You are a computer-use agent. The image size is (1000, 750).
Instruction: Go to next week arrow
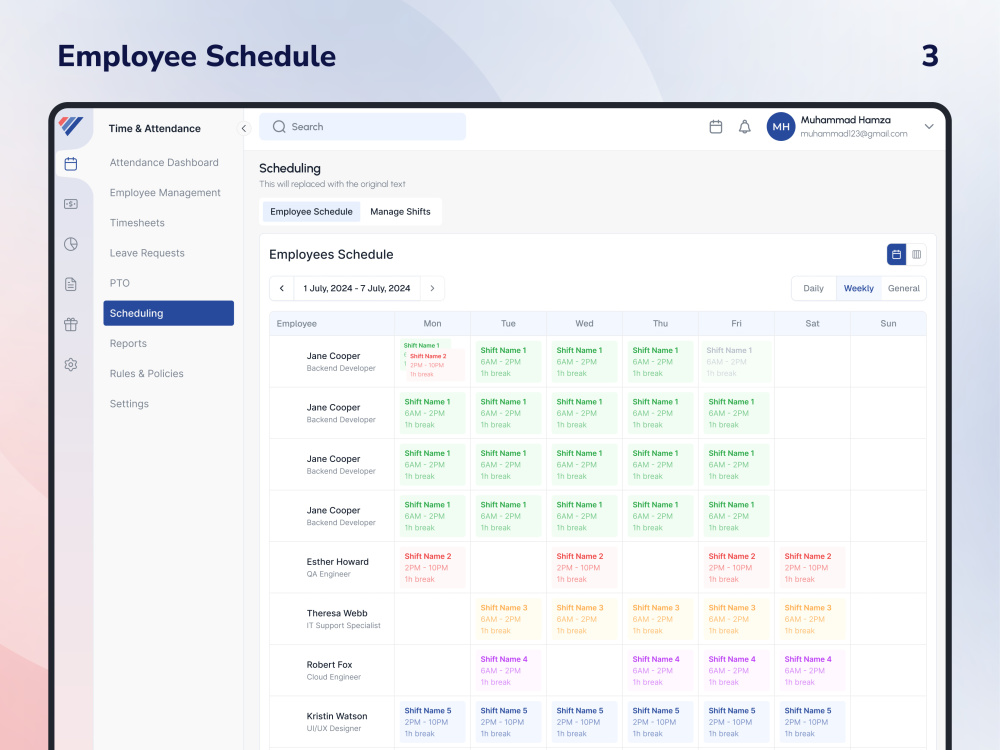(x=432, y=288)
